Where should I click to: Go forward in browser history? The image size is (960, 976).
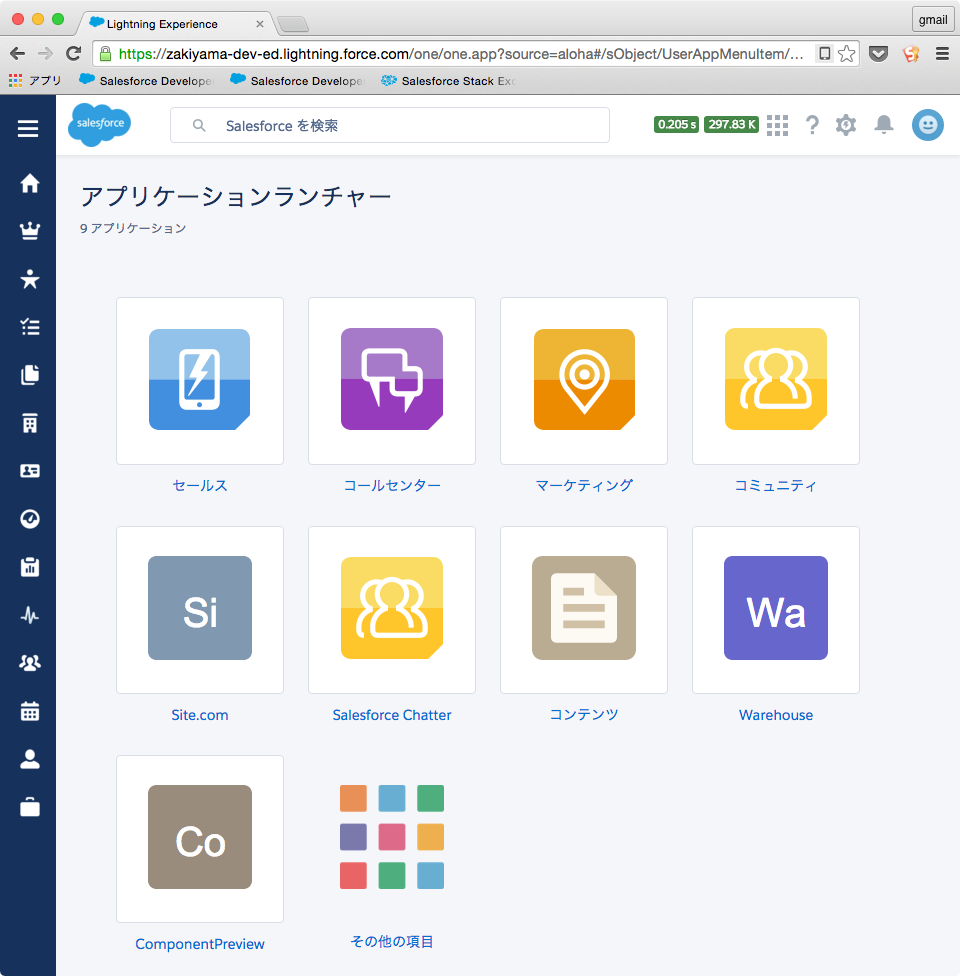[x=45, y=54]
